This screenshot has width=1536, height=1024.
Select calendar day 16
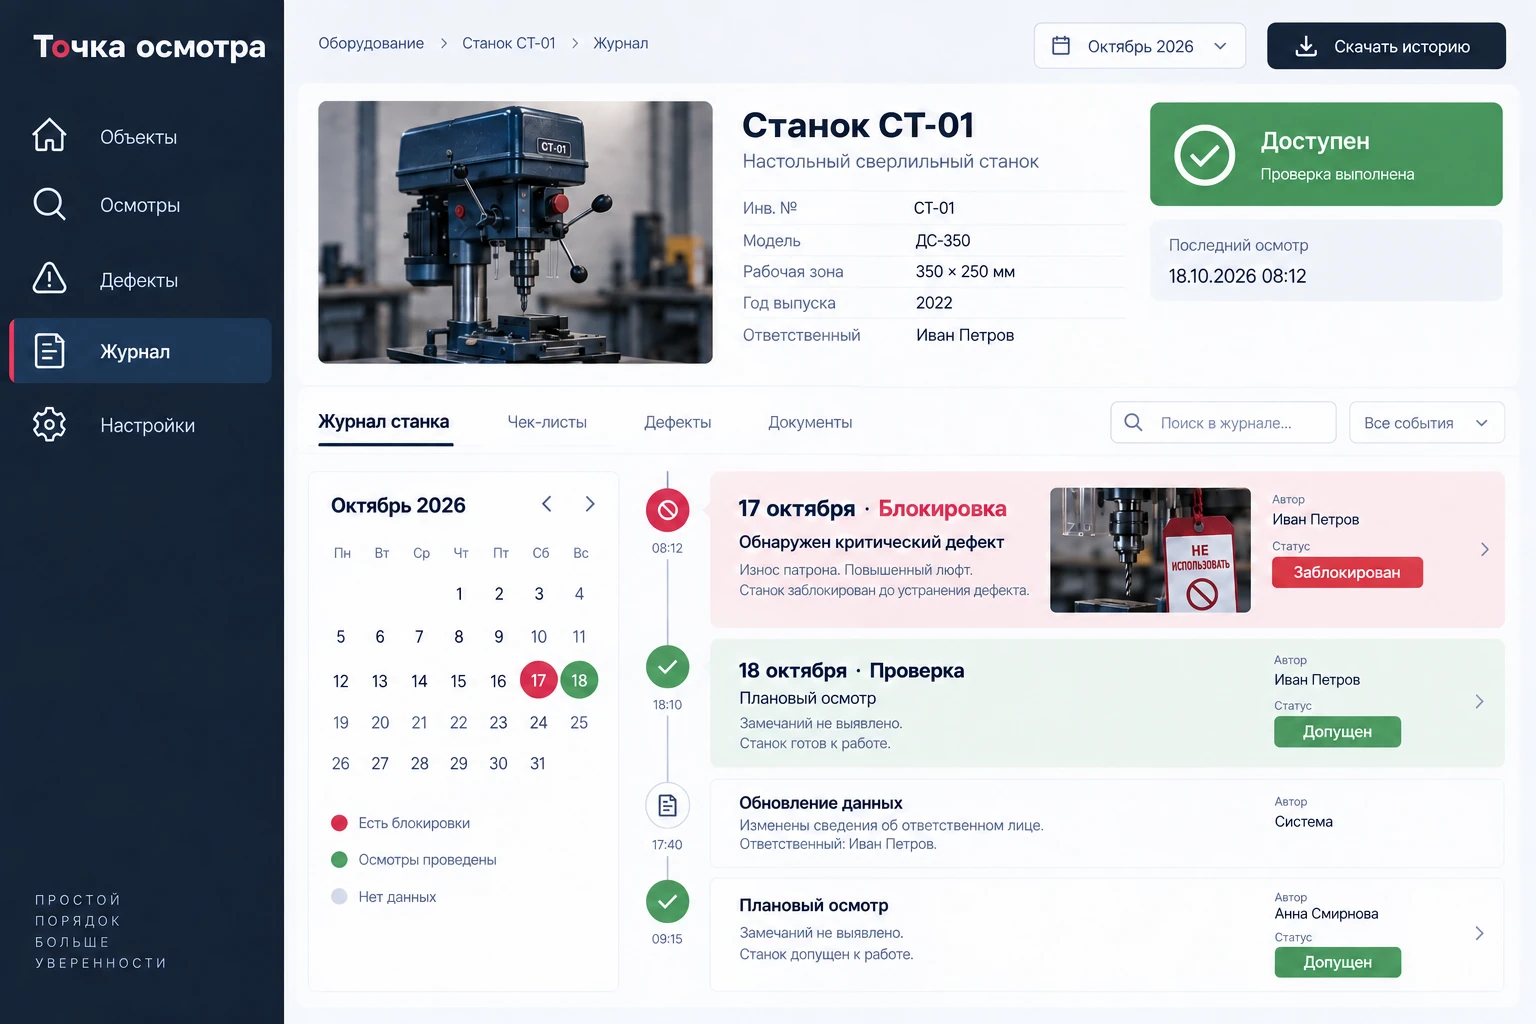coord(498,681)
